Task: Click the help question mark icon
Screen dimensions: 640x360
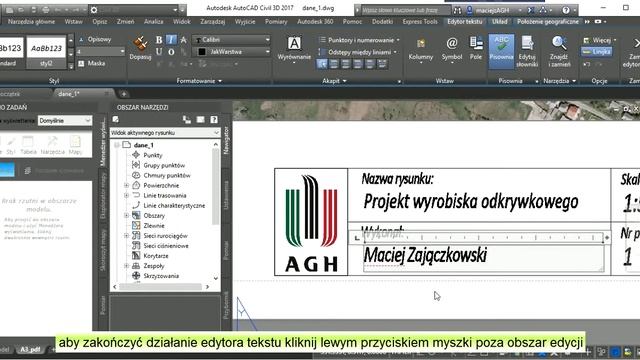Action: (x=566, y=10)
